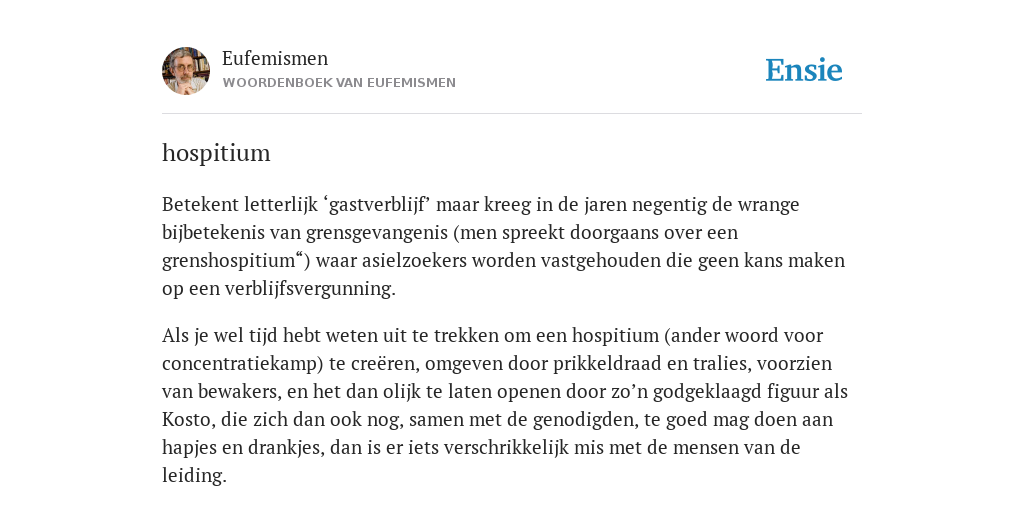The width and height of the screenshot is (1024, 512).
Task: Click the word Betekent starting first paragraph
Action: tap(200, 204)
